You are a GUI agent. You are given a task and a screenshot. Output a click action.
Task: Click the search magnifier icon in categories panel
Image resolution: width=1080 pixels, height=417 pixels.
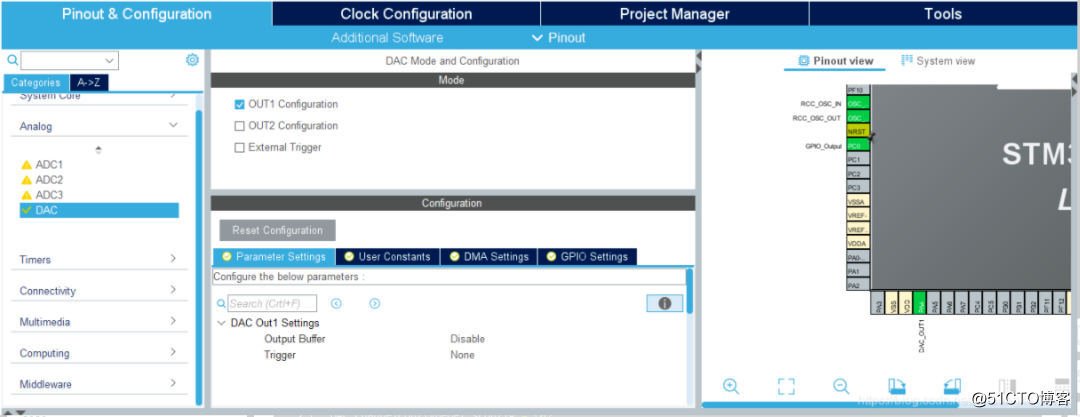tap(12, 61)
